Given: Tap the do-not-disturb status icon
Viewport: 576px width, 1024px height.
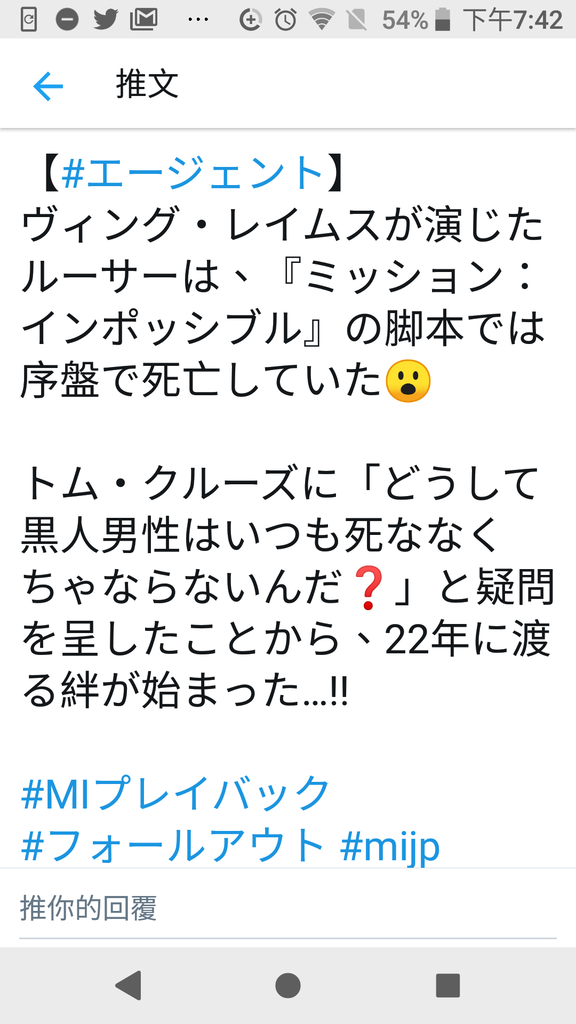Looking at the screenshot, I should [67, 20].
